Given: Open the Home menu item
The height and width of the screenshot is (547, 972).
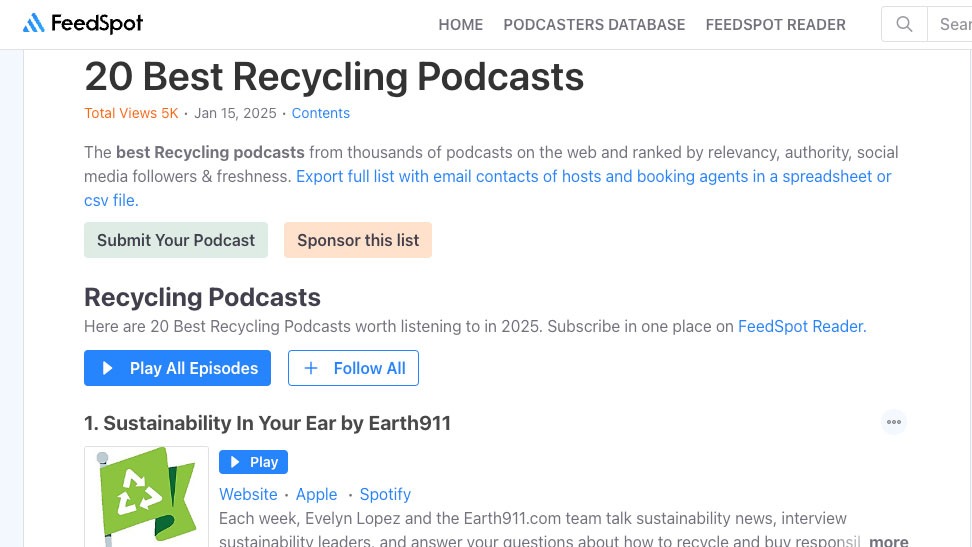Looking at the screenshot, I should (x=460, y=25).
